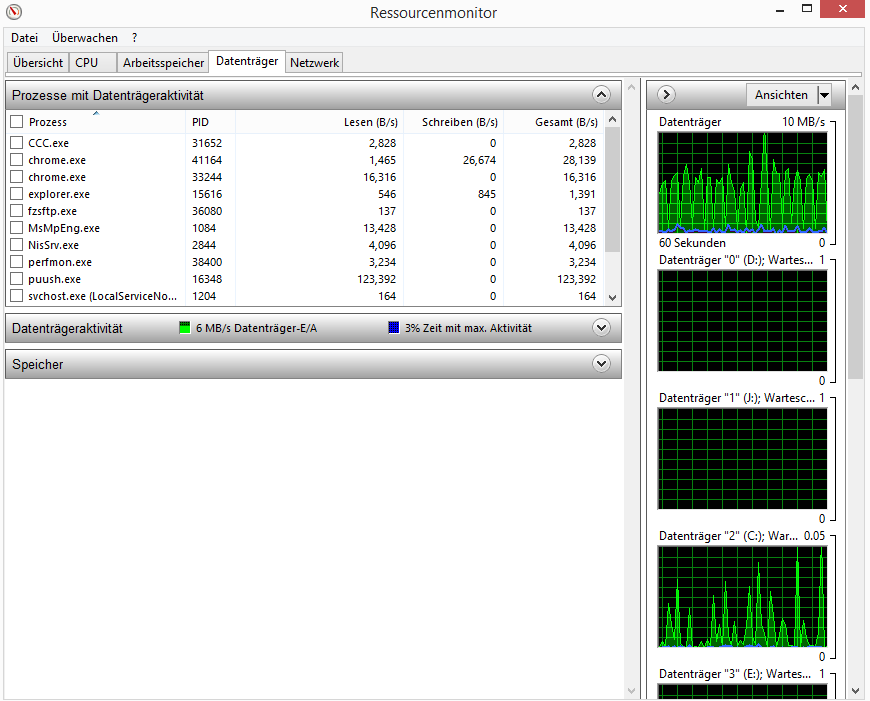The image size is (870, 701).
Task: Click the main pane scroll up arrow
Action: click(631, 87)
